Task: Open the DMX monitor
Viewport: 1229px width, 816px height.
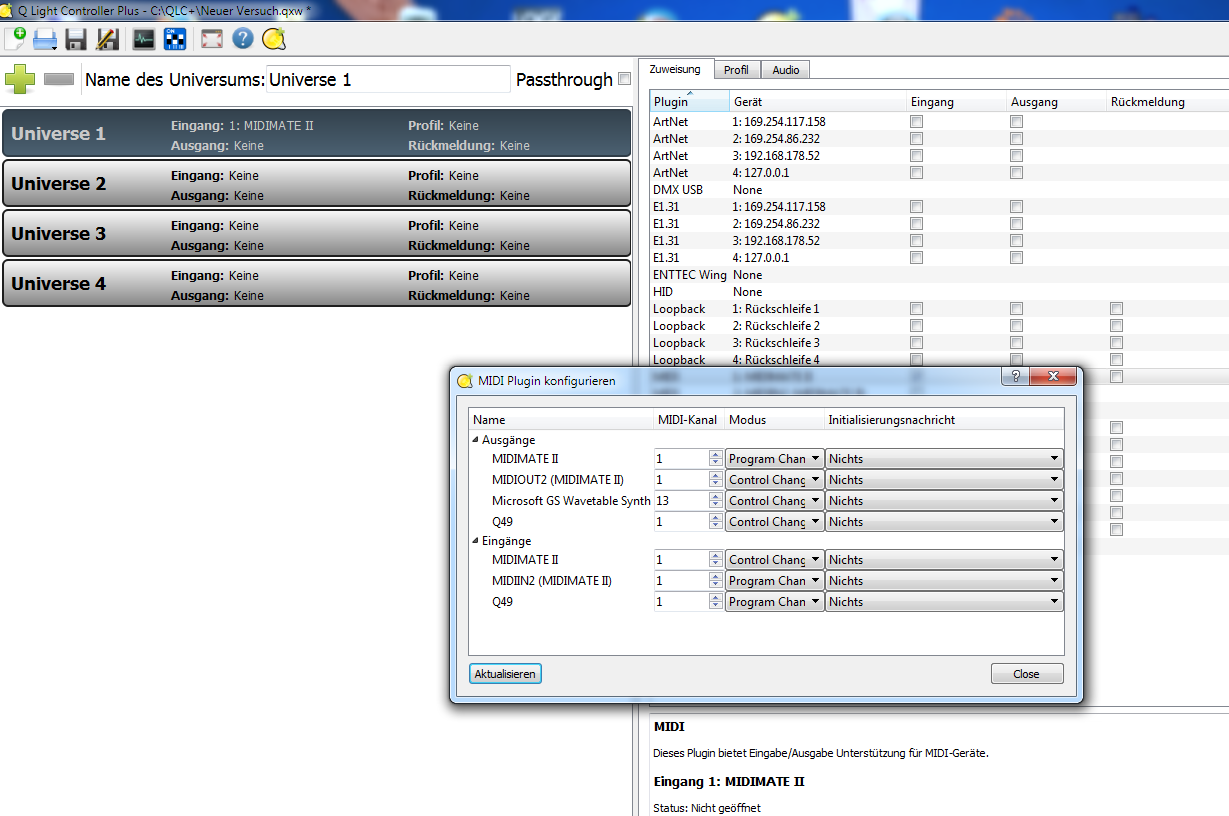Action: 145,39
